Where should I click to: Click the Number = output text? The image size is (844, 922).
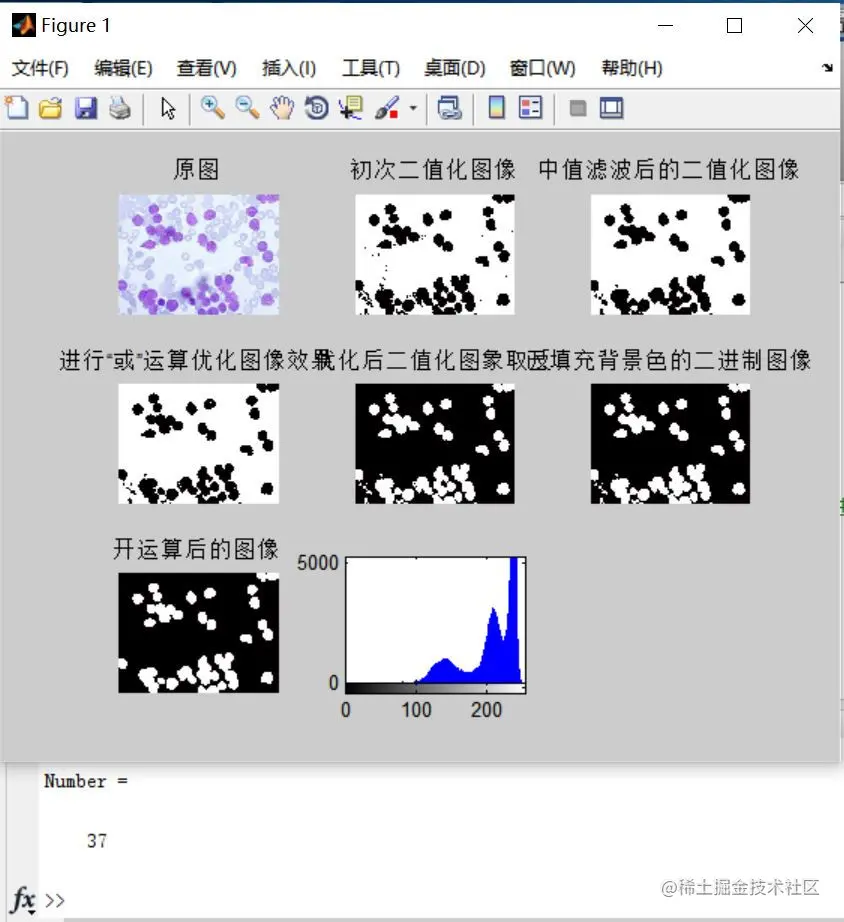[86, 781]
